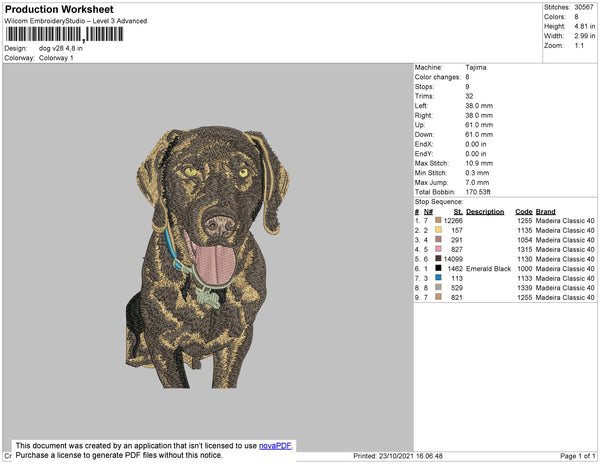Click the Brand column header
The image size is (600, 464).
(x=545, y=212)
